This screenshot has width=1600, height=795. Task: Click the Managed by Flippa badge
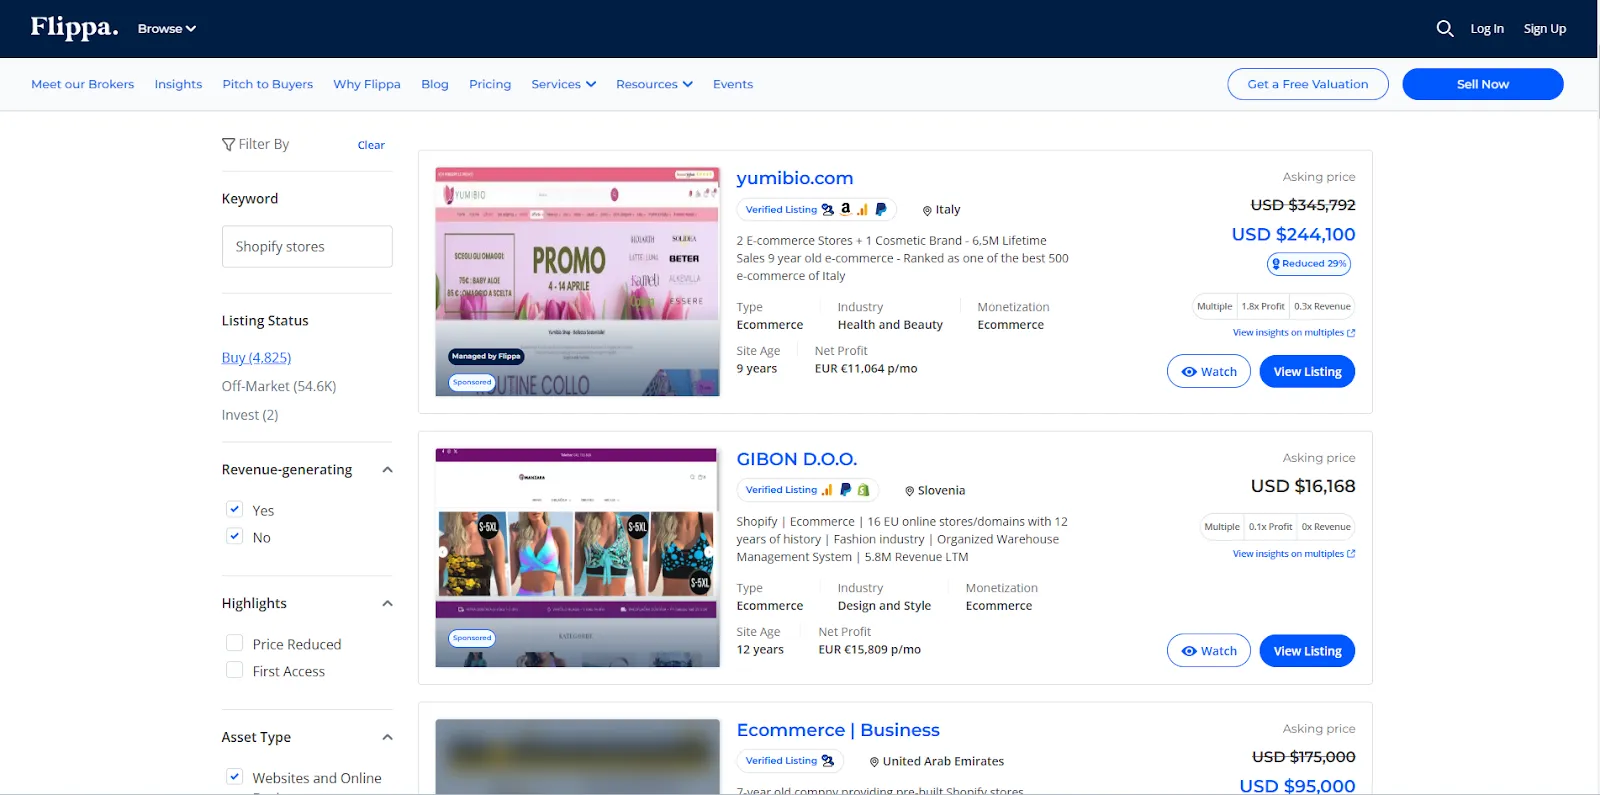click(x=486, y=356)
